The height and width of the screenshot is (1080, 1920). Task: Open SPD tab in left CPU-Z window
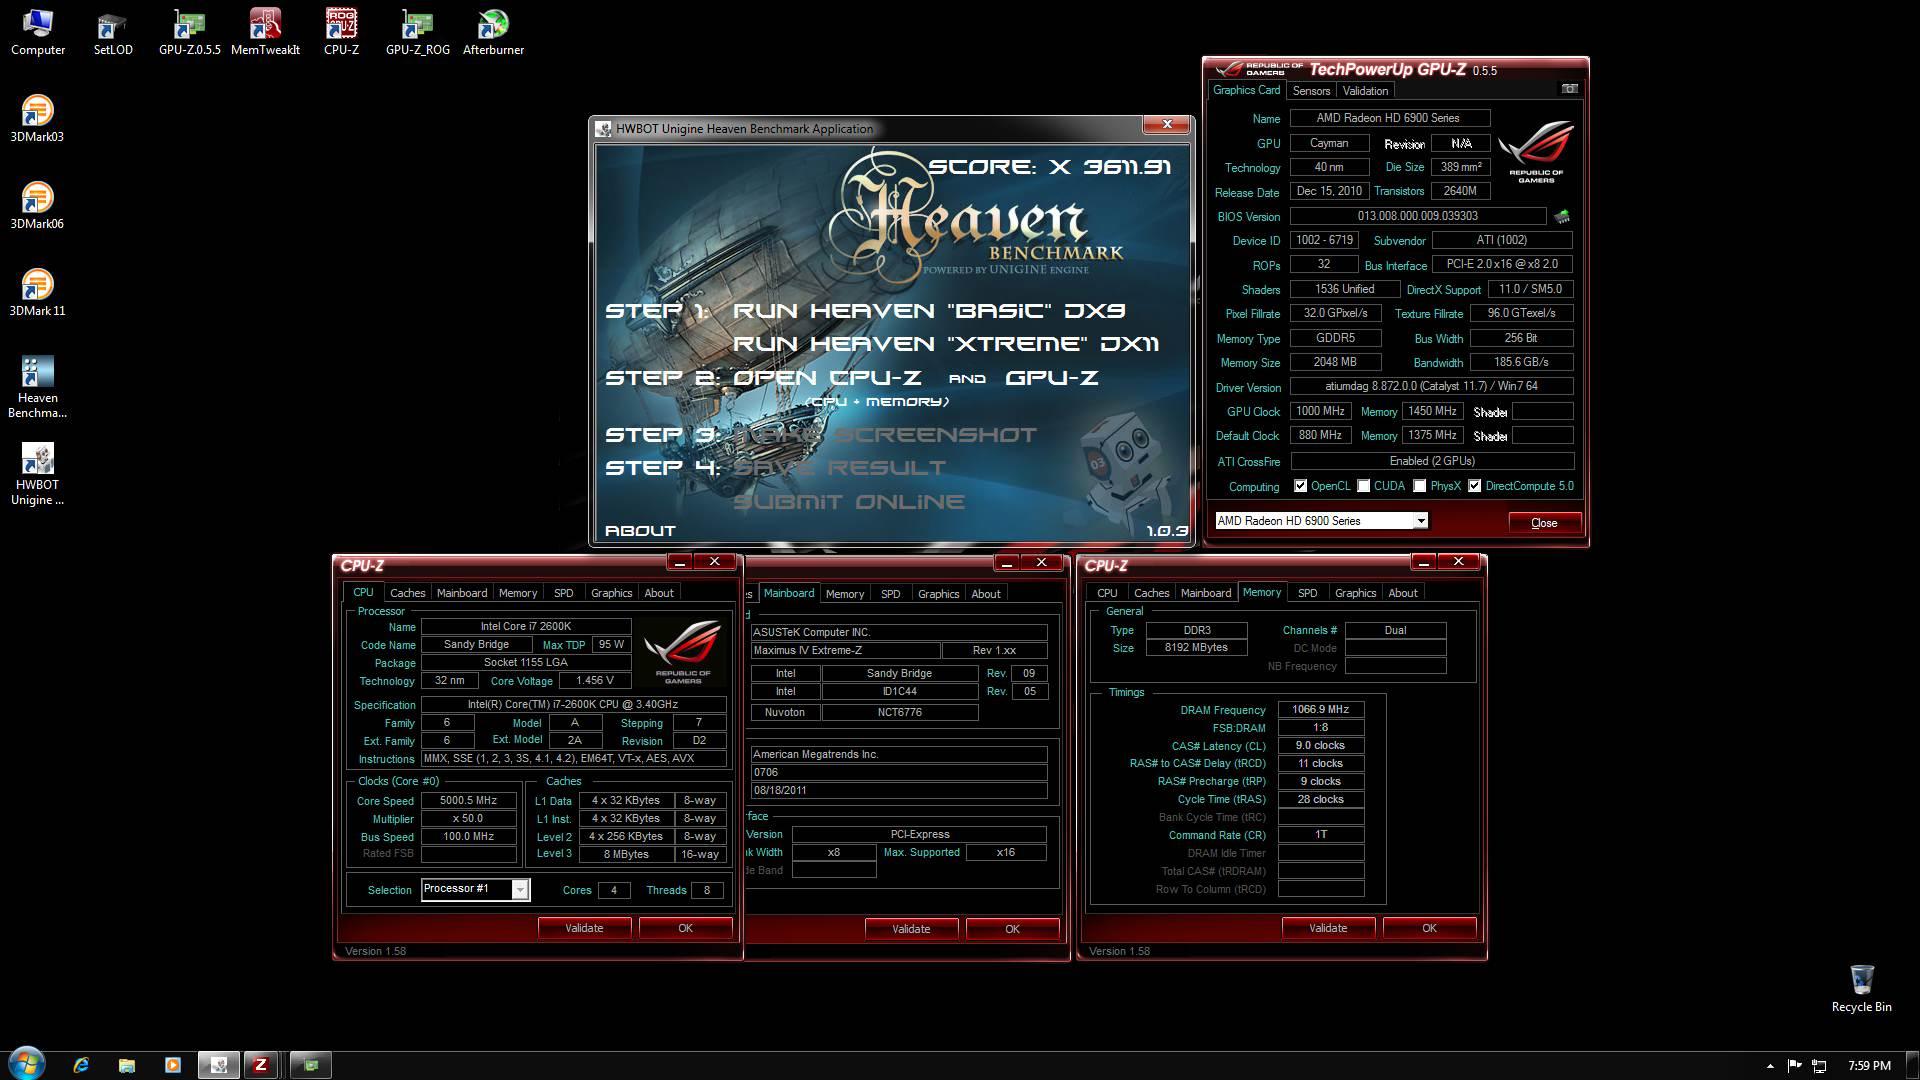(x=563, y=593)
